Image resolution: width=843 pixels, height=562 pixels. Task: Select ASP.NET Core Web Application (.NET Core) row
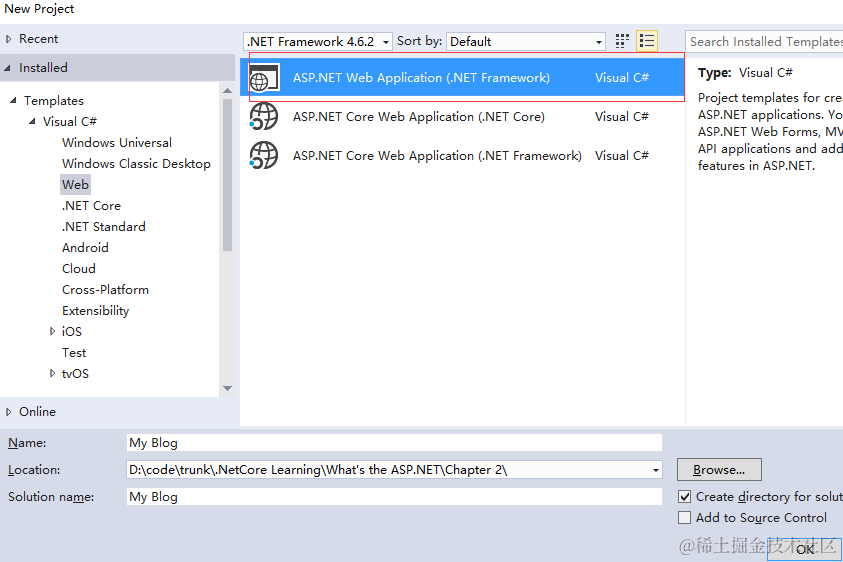point(462,117)
